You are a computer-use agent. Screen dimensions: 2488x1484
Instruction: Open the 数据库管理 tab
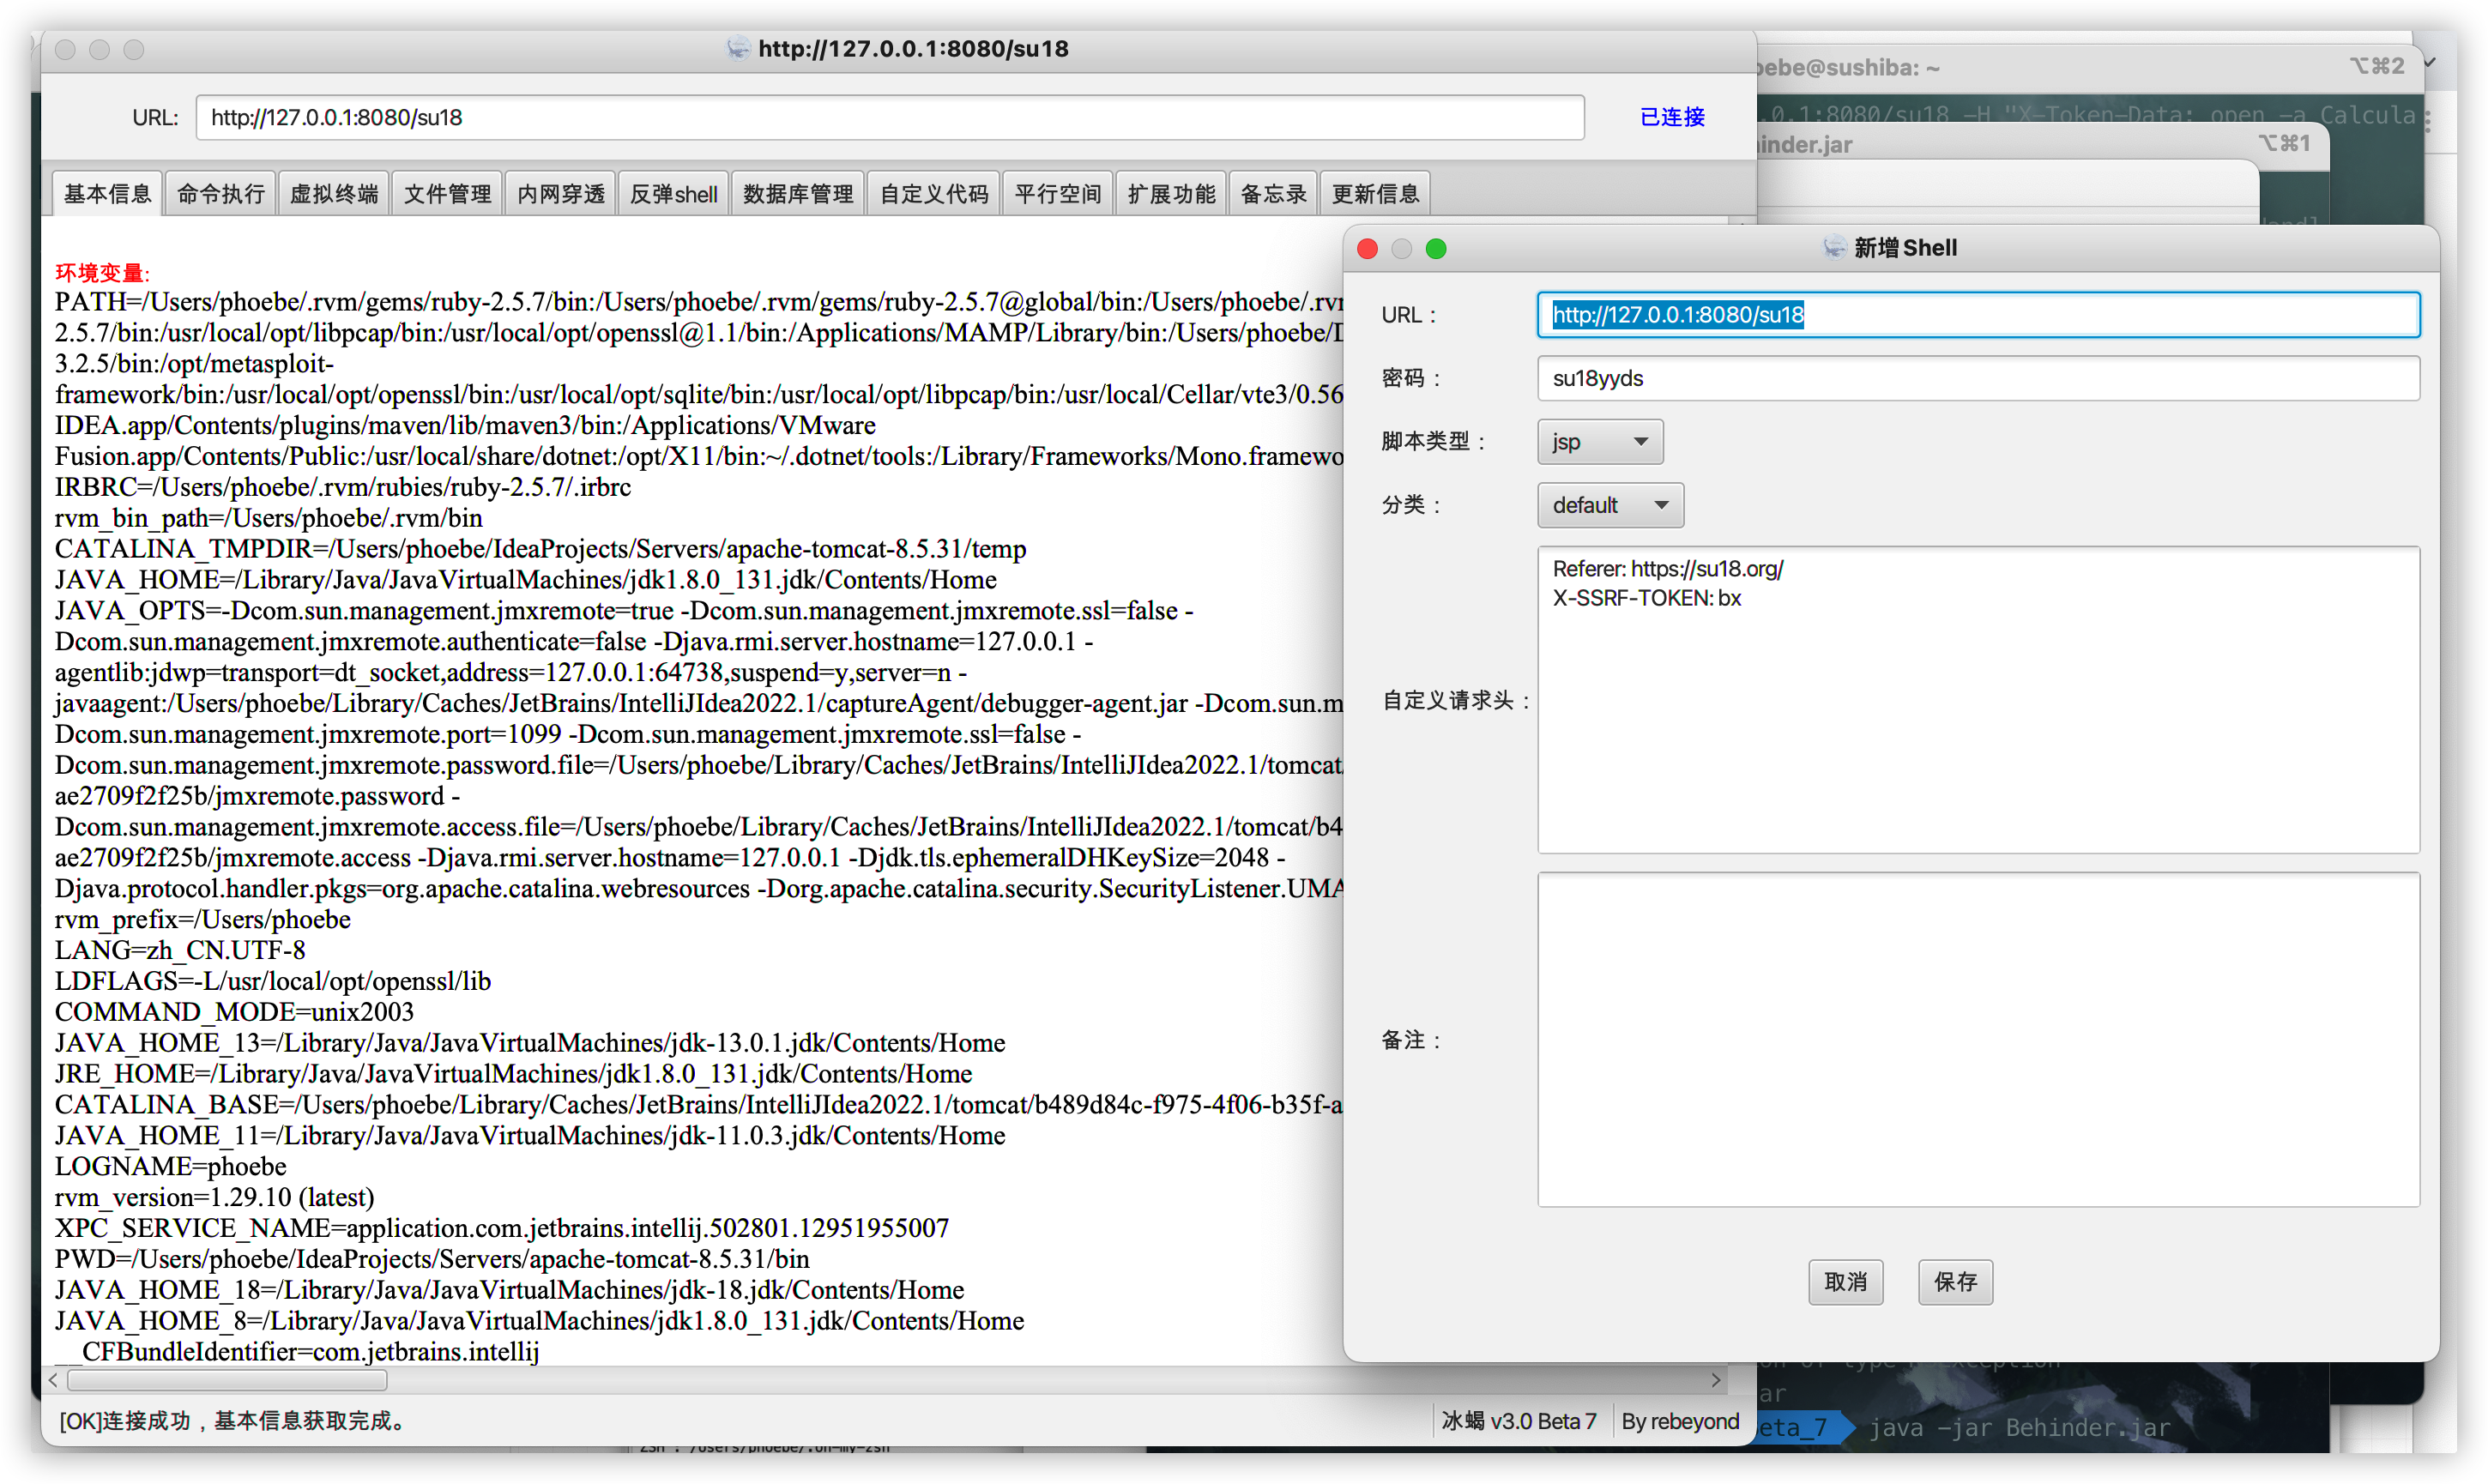(798, 194)
